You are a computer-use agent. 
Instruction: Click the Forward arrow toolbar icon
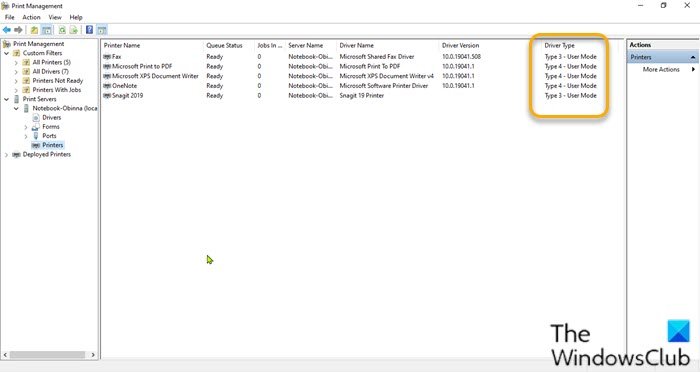coord(18,30)
